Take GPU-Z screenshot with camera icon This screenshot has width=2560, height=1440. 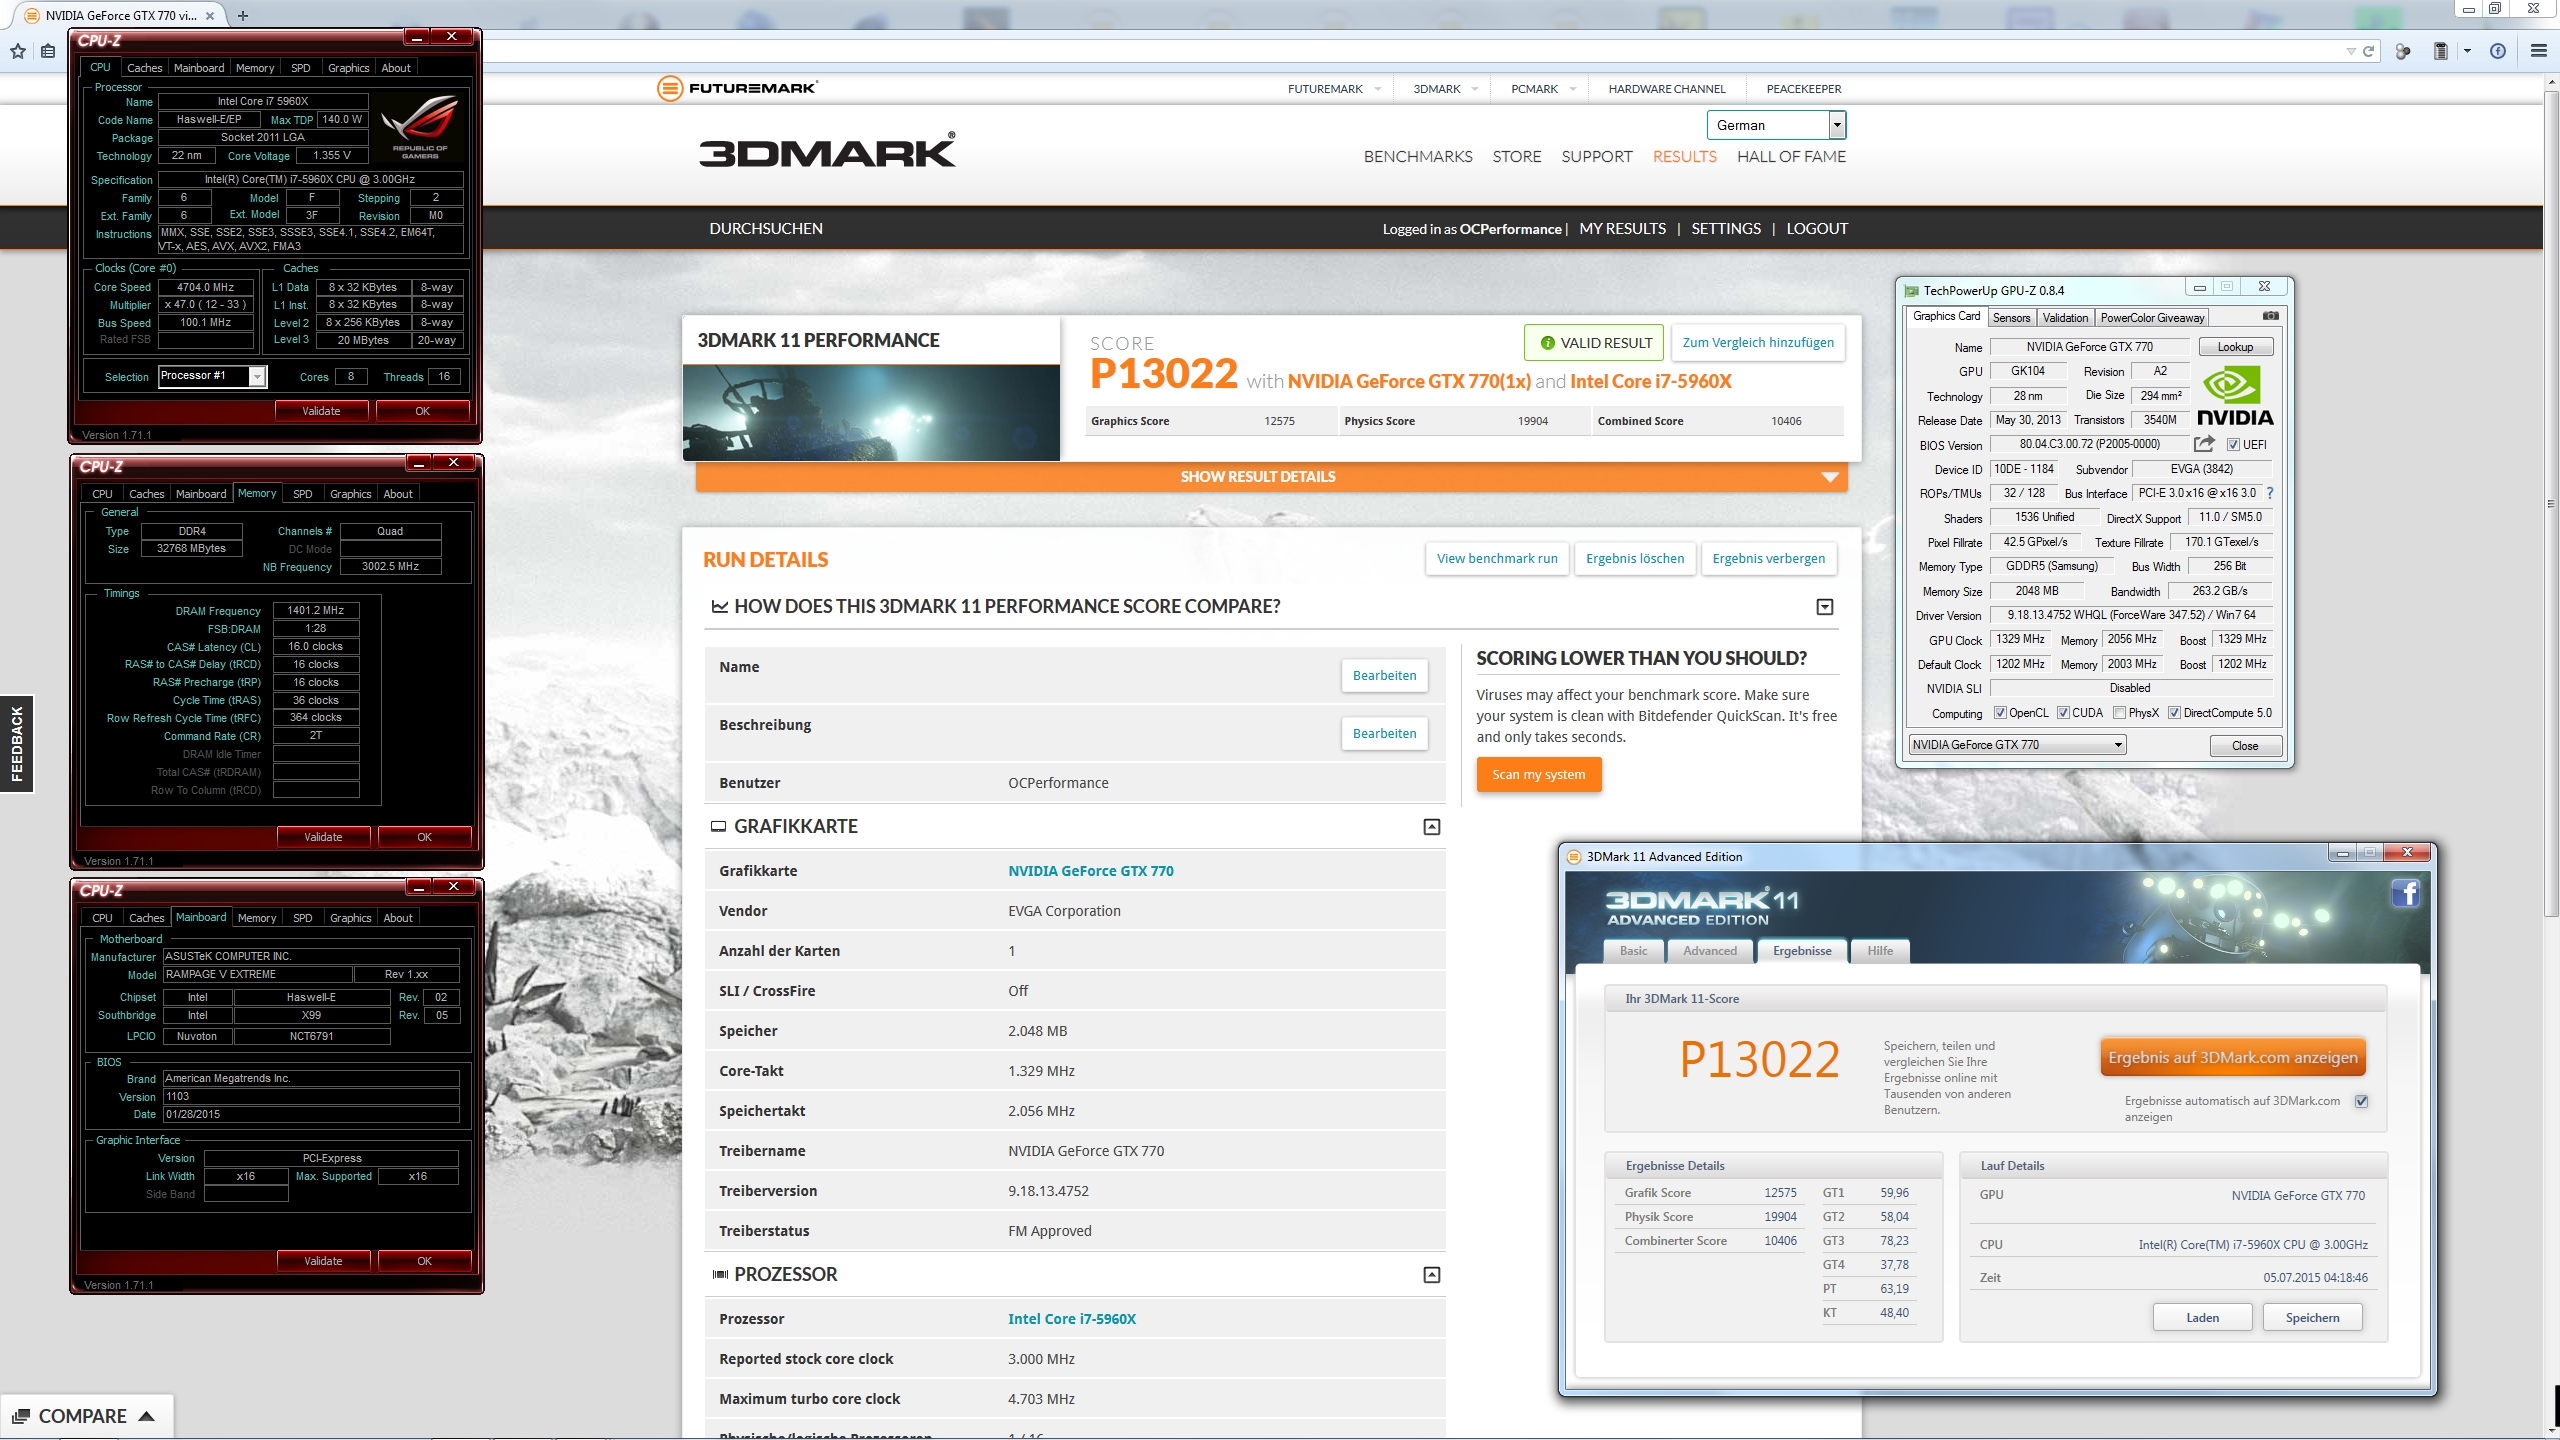coord(2271,316)
